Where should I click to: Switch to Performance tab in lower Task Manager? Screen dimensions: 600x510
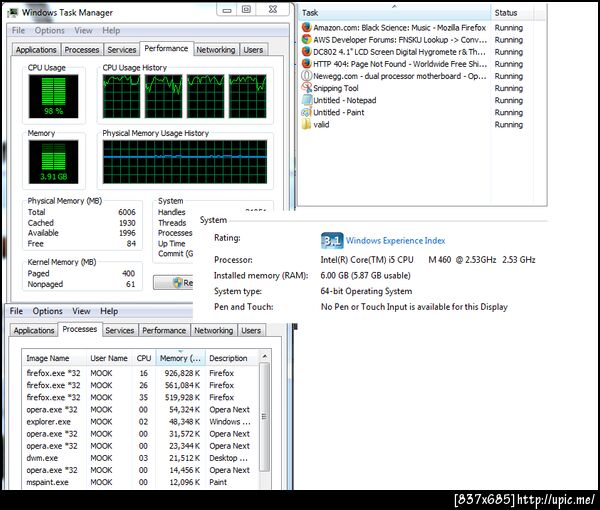click(x=164, y=330)
